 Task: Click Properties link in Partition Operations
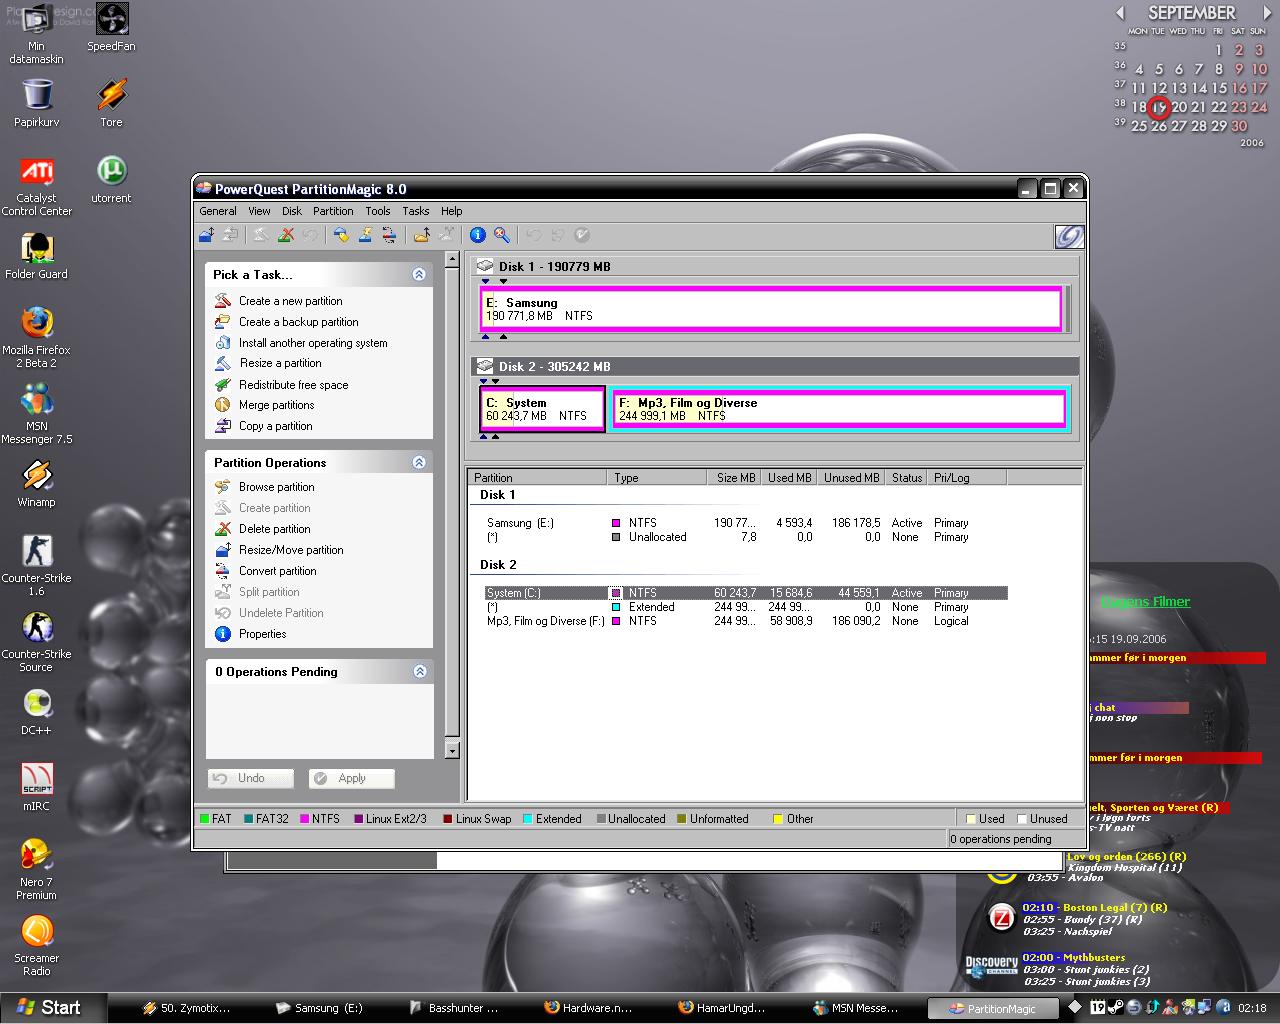tap(262, 634)
